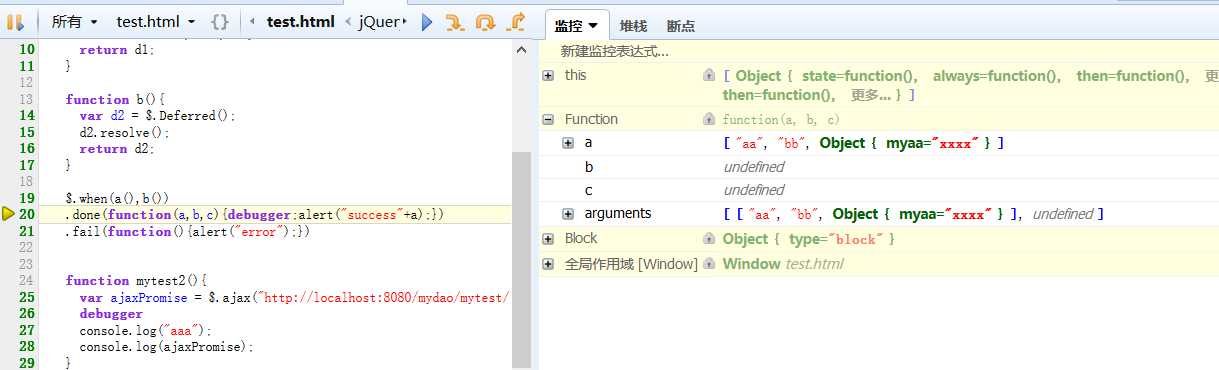Click the undefined value of variable c
Viewport: 1219px width, 370px height.
coord(753,190)
